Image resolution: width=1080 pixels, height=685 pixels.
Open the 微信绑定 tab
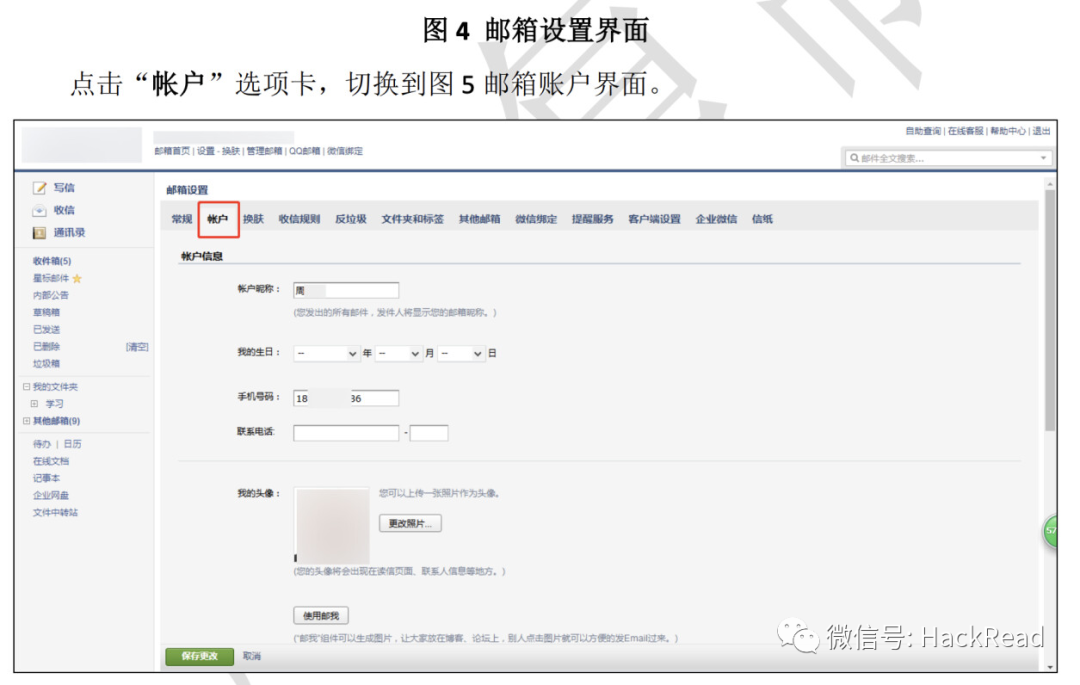536,220
